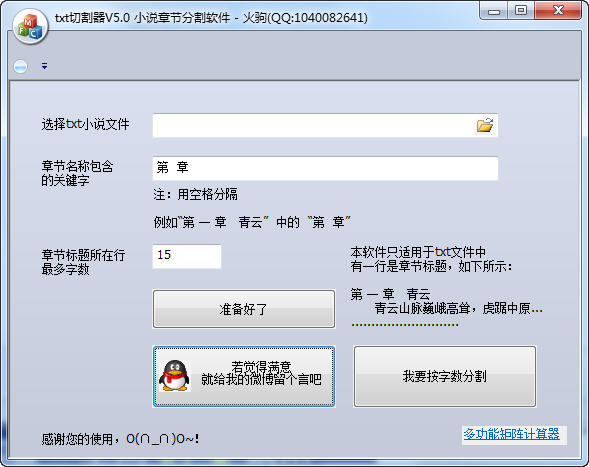The image size is (589, 467).
Task: Maximize the txt切割器 window
Action: 521,11
